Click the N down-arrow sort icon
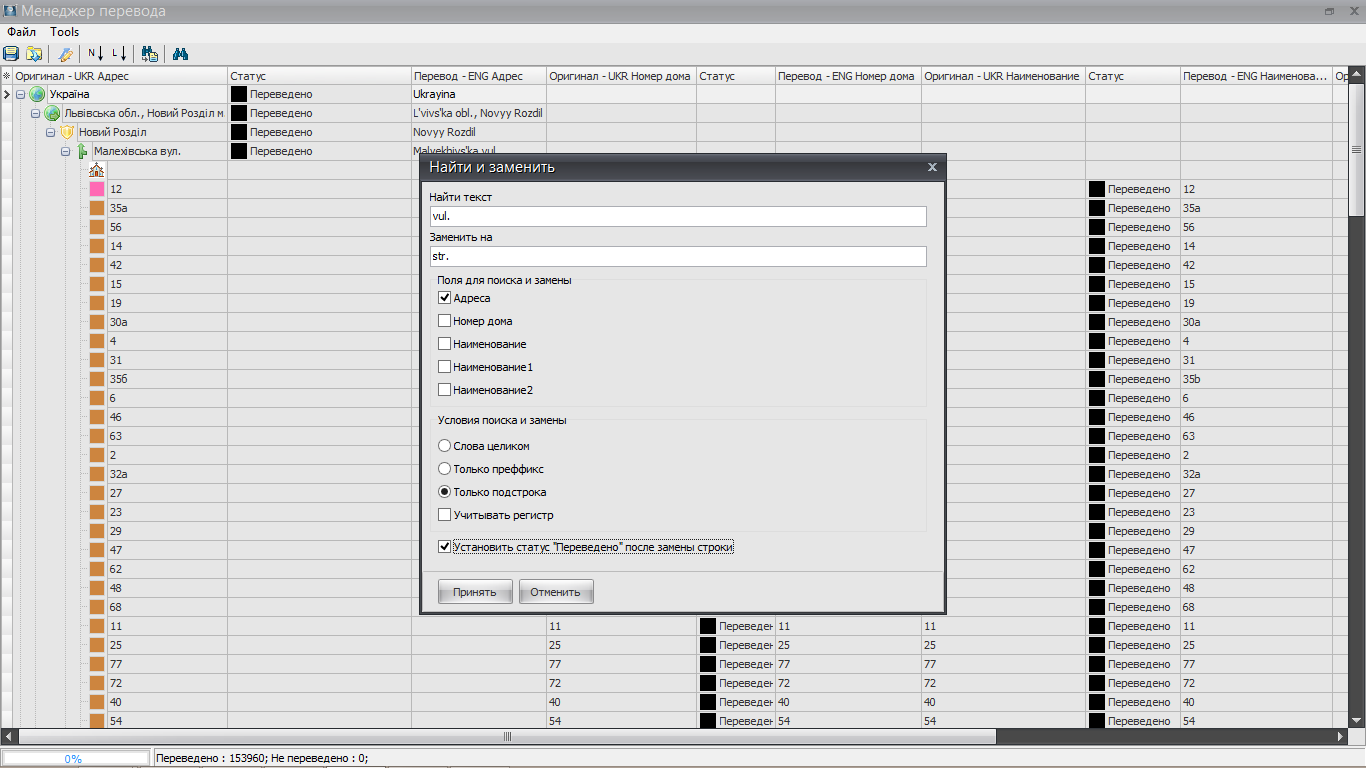Image resolution: width=1366 pixels, height=768 pixels. click(x=96, y=54)
